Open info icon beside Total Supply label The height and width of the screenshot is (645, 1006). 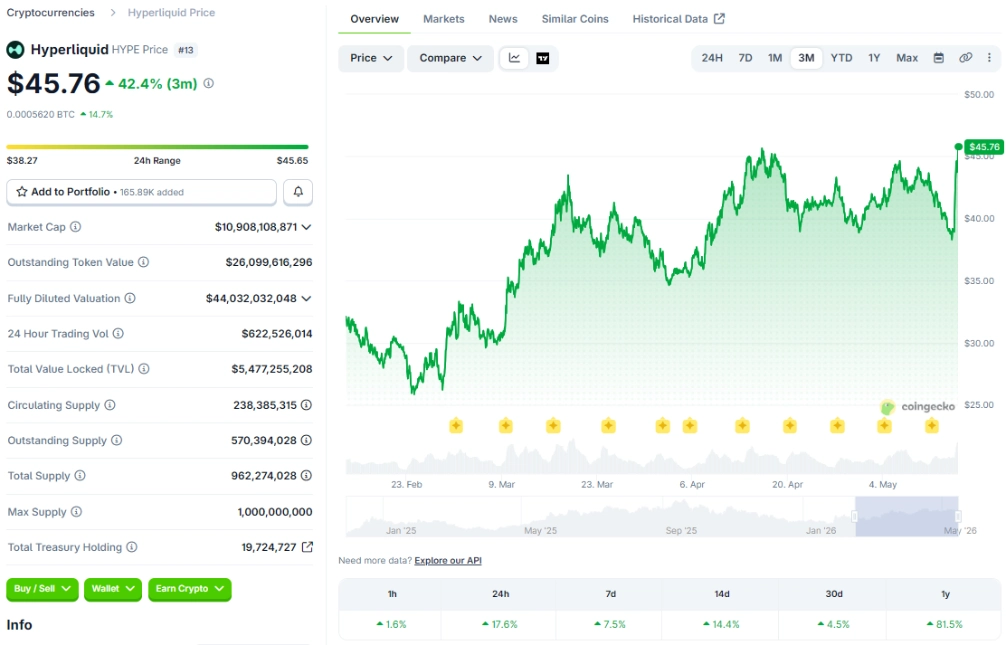click(80, 476)
